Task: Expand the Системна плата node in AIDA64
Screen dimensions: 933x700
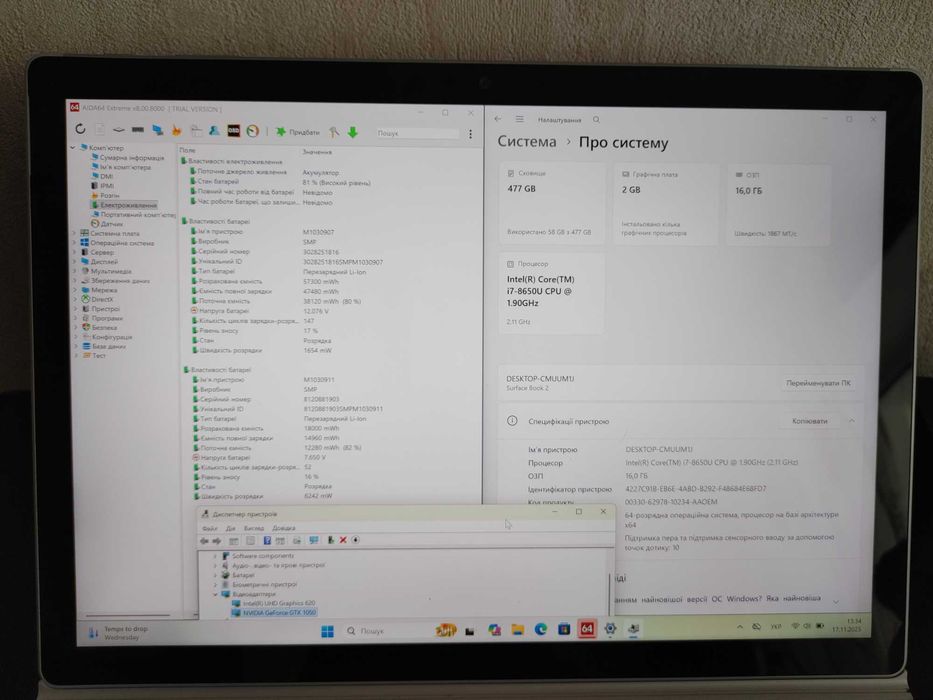Action: pyautogui.click(x=75, y=233)
